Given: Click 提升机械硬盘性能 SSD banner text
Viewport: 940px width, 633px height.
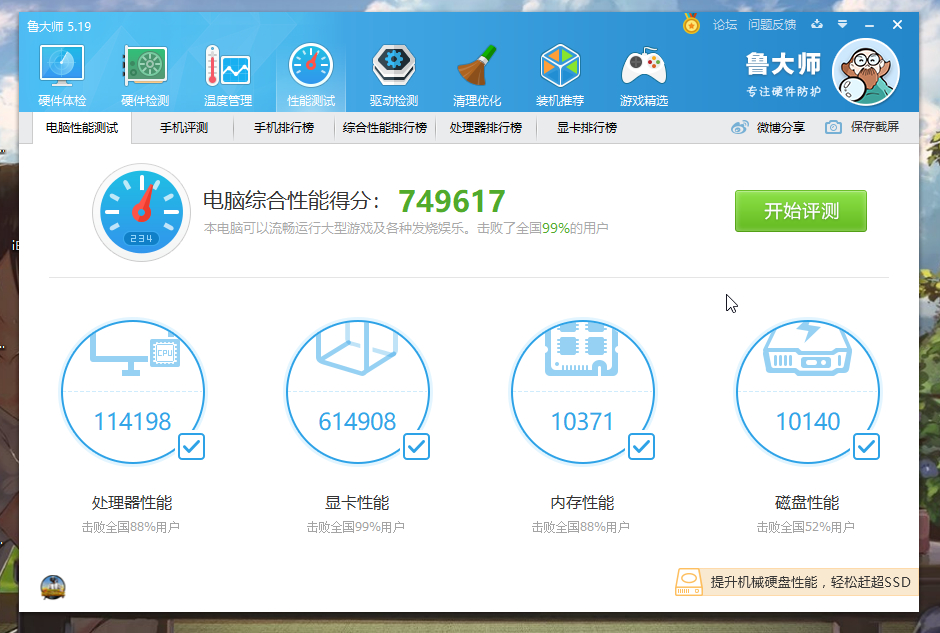Looking at the screenshot, I should 811,582.
